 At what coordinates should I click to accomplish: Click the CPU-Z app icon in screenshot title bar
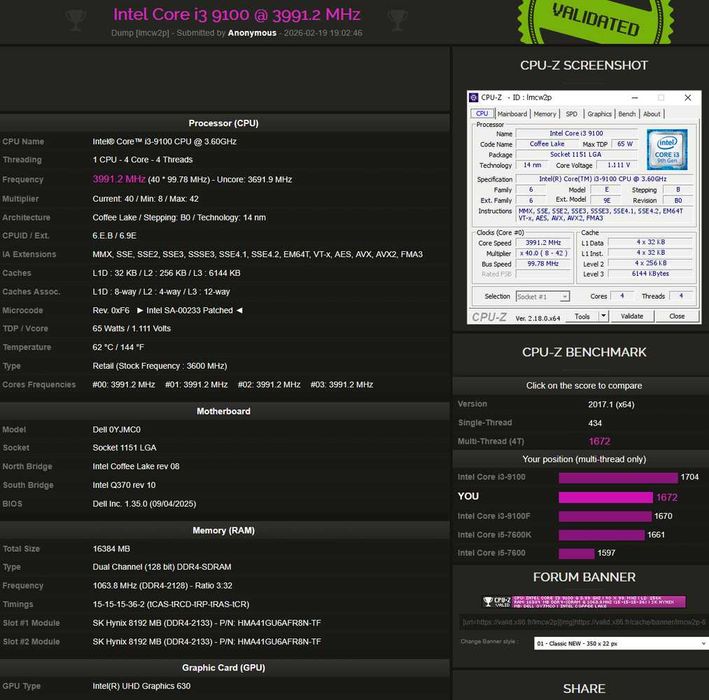(473, 97)
